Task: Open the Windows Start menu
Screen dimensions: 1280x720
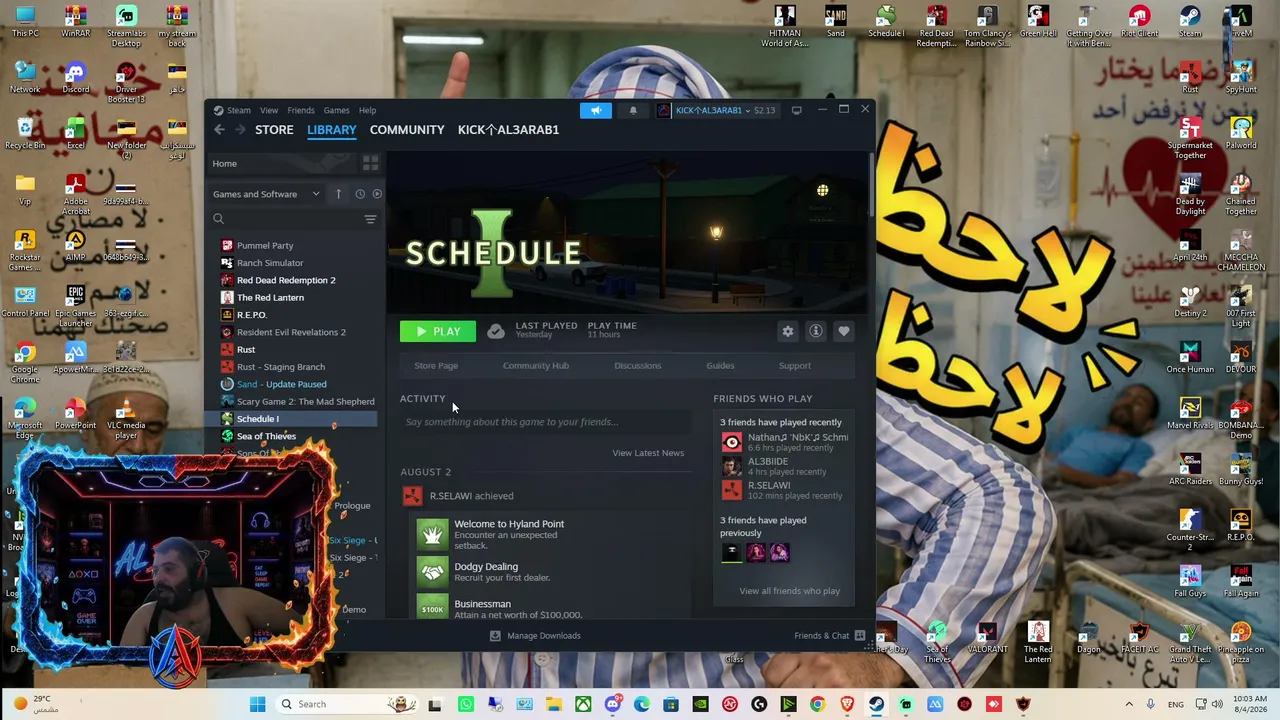Action: [x=257, y=704]
